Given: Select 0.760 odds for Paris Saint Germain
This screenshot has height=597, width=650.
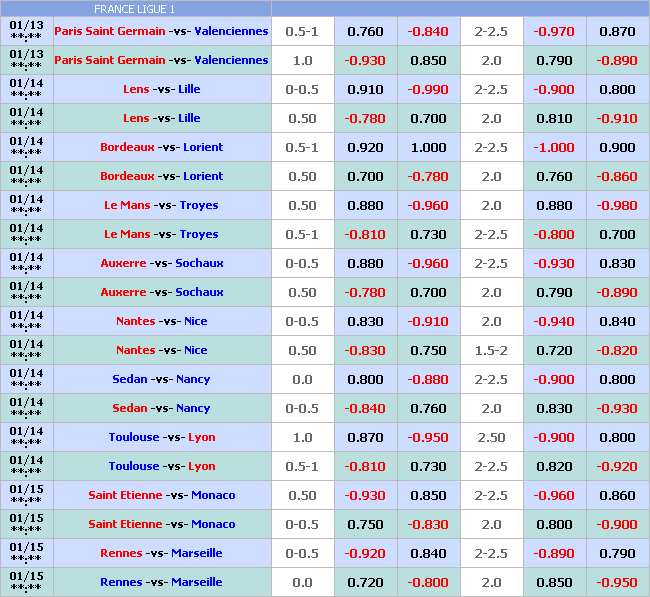Looking at the screenshot, I should 365,31.
